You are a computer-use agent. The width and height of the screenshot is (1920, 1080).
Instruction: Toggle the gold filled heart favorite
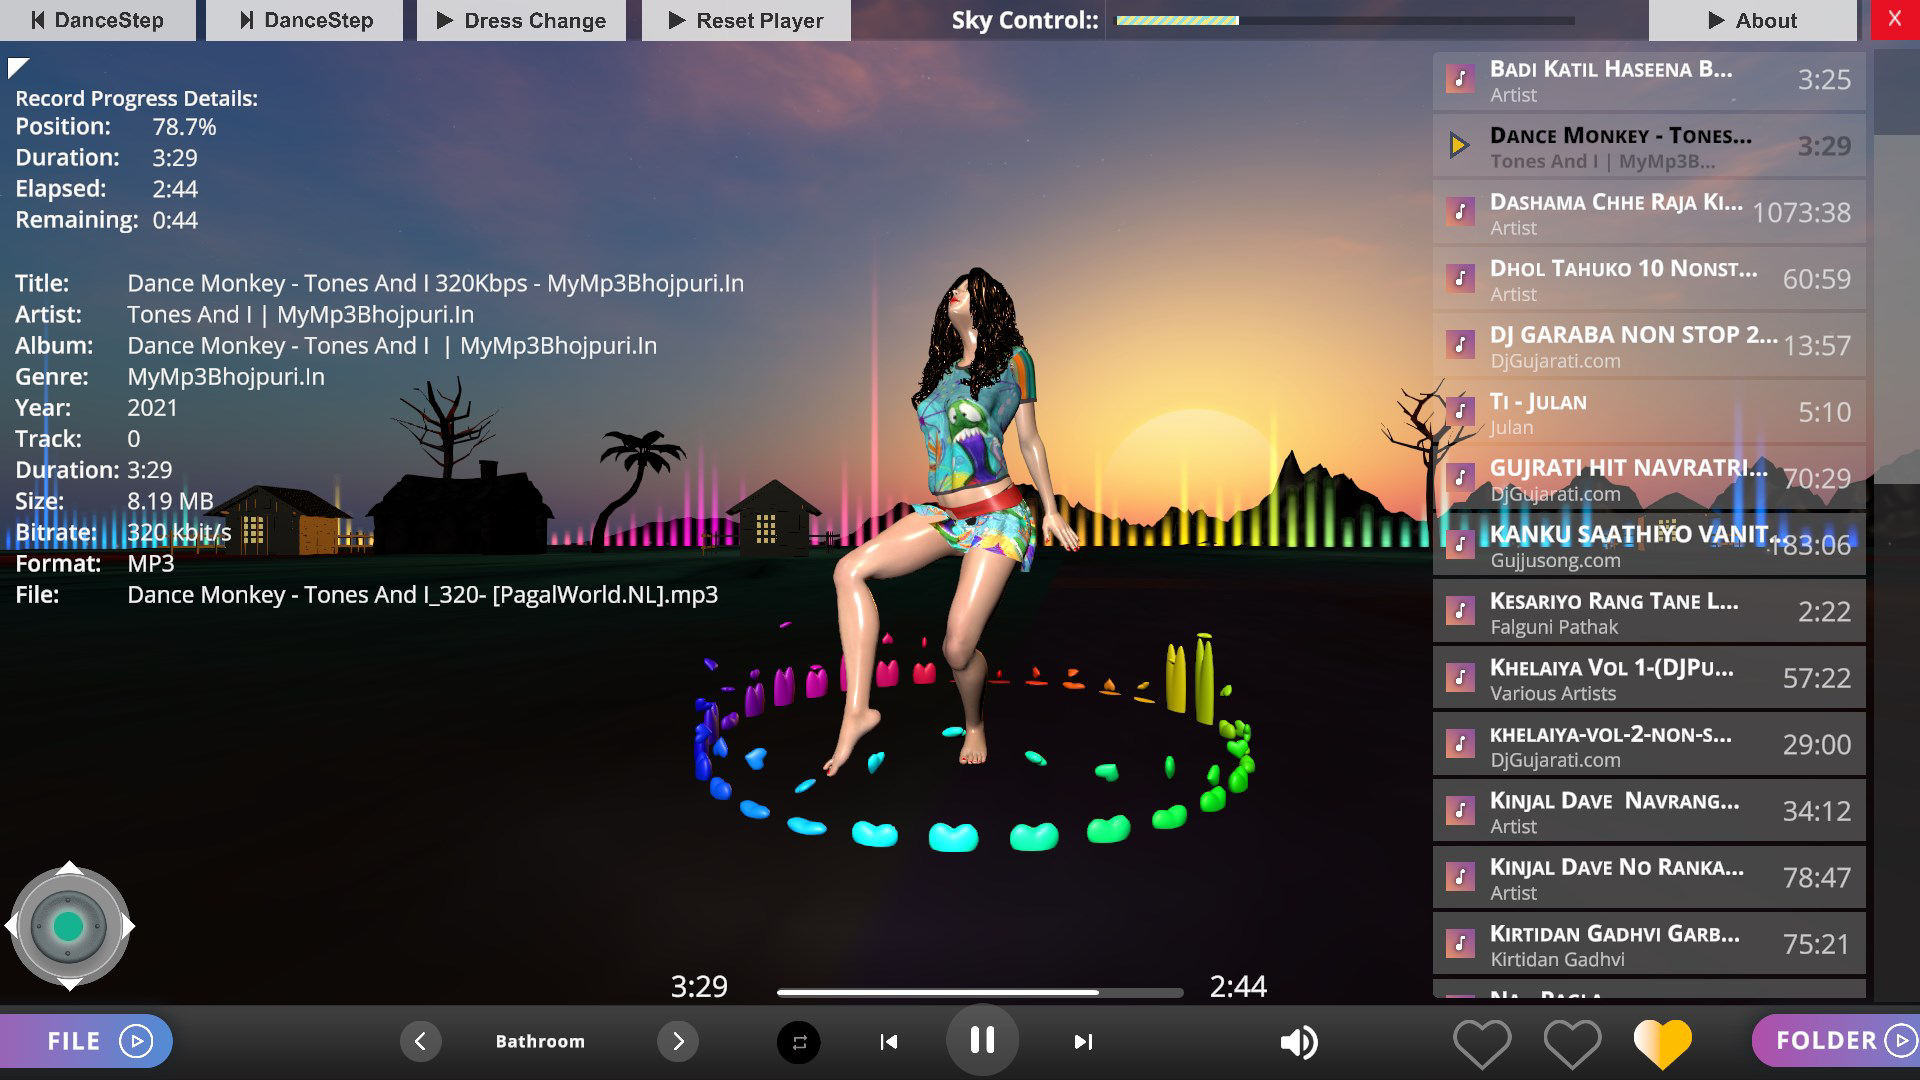(1662, 1043)
